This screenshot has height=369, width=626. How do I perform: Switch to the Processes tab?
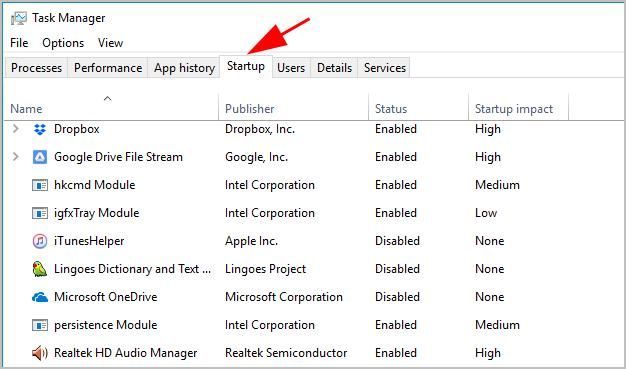coord(36,68)
